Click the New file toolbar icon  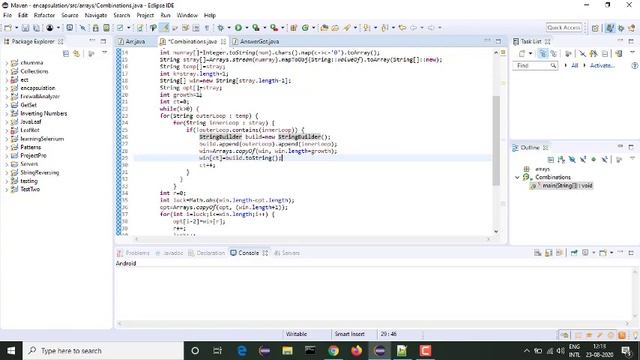coord(7,28)
